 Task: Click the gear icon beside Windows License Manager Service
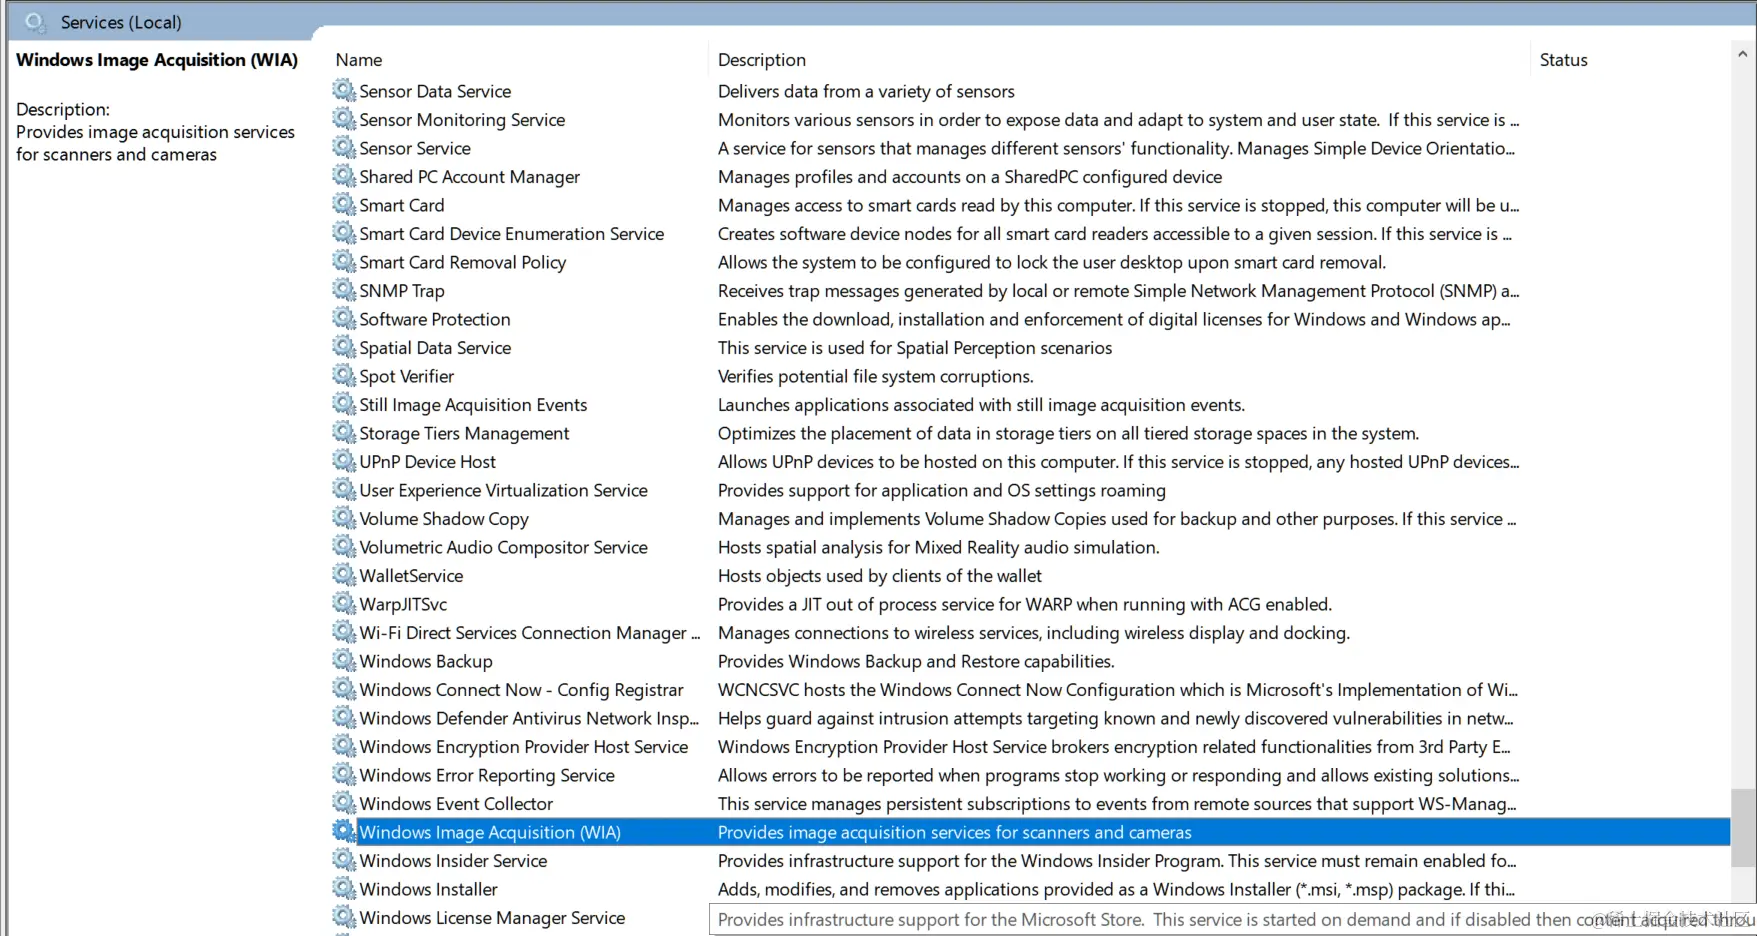pyautogui.click(x=344, y=917)
